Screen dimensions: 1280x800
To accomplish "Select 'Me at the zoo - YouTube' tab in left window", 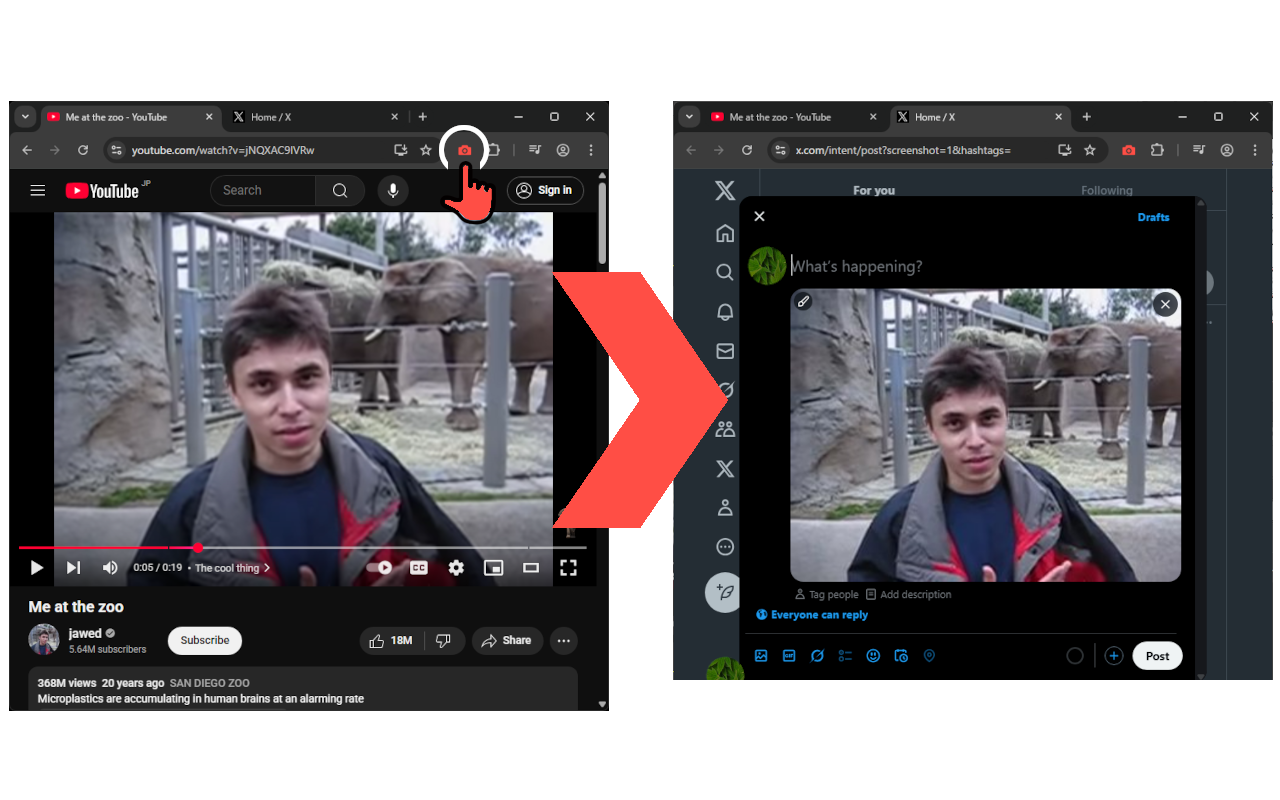I will point(130,117).
